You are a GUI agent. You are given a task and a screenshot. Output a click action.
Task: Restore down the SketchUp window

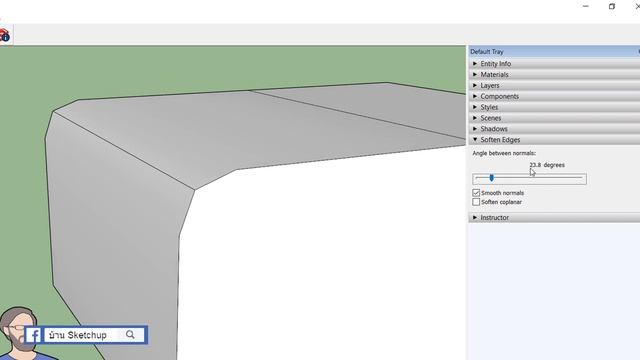[612, 6]
